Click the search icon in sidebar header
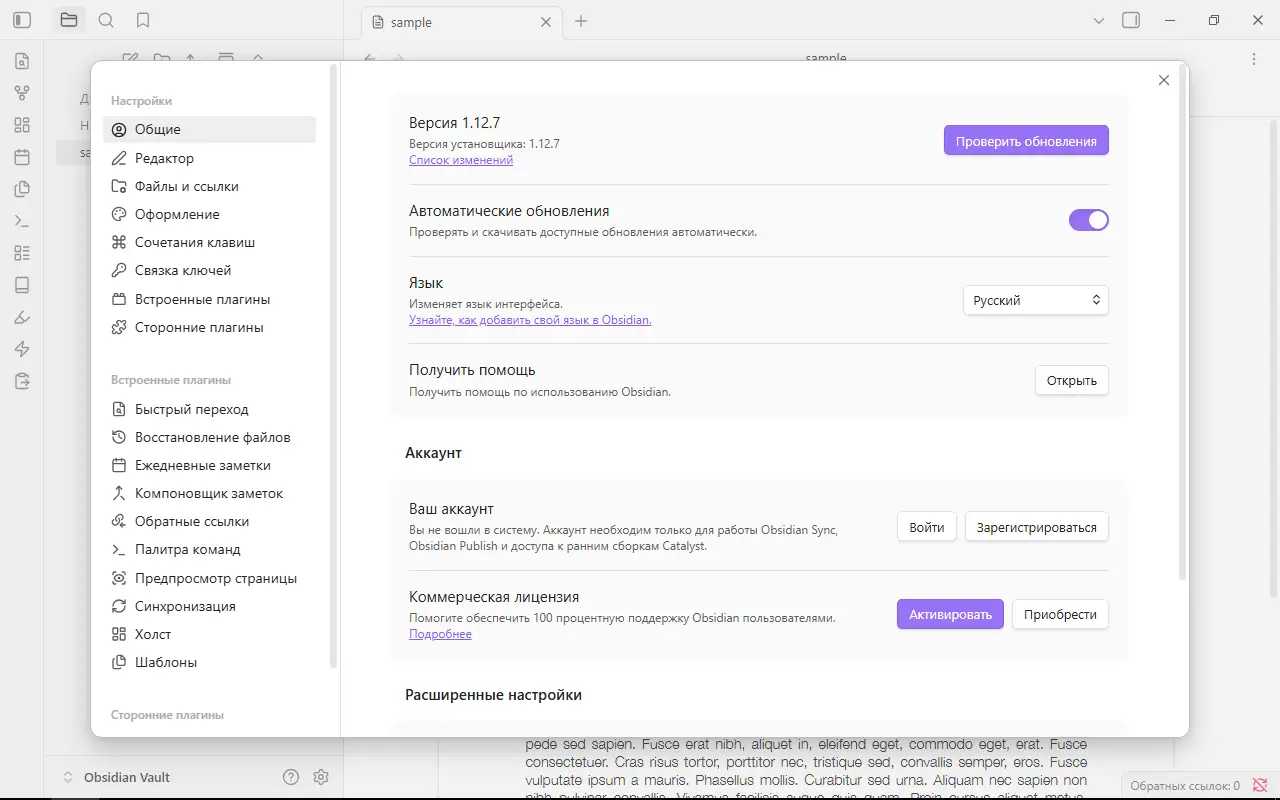1280x800 pixels. (106, 20)
